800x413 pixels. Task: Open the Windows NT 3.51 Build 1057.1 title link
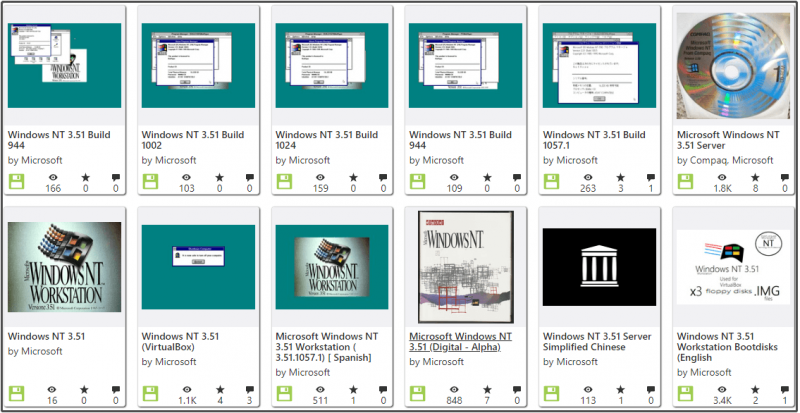[x=594, y=140]
